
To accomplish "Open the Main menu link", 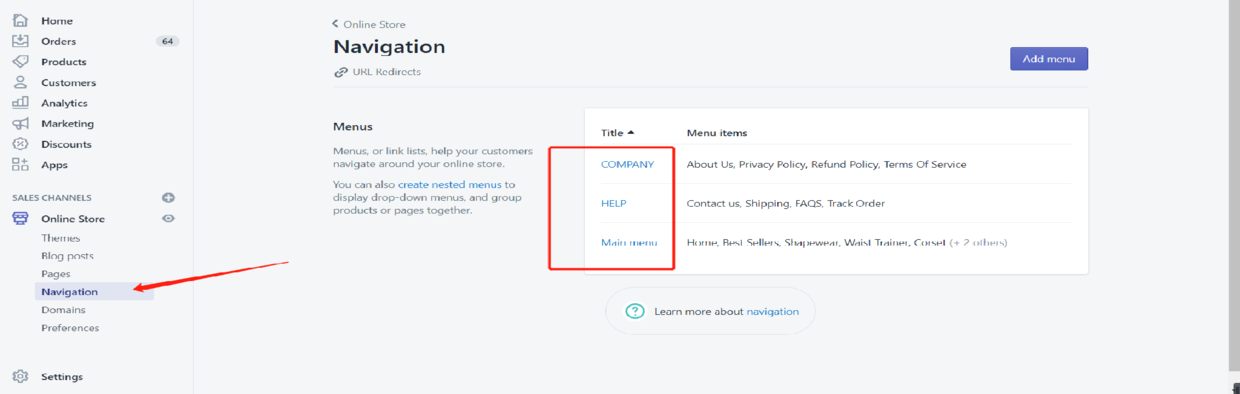I will pyautogui.click(x=628, y=242).
